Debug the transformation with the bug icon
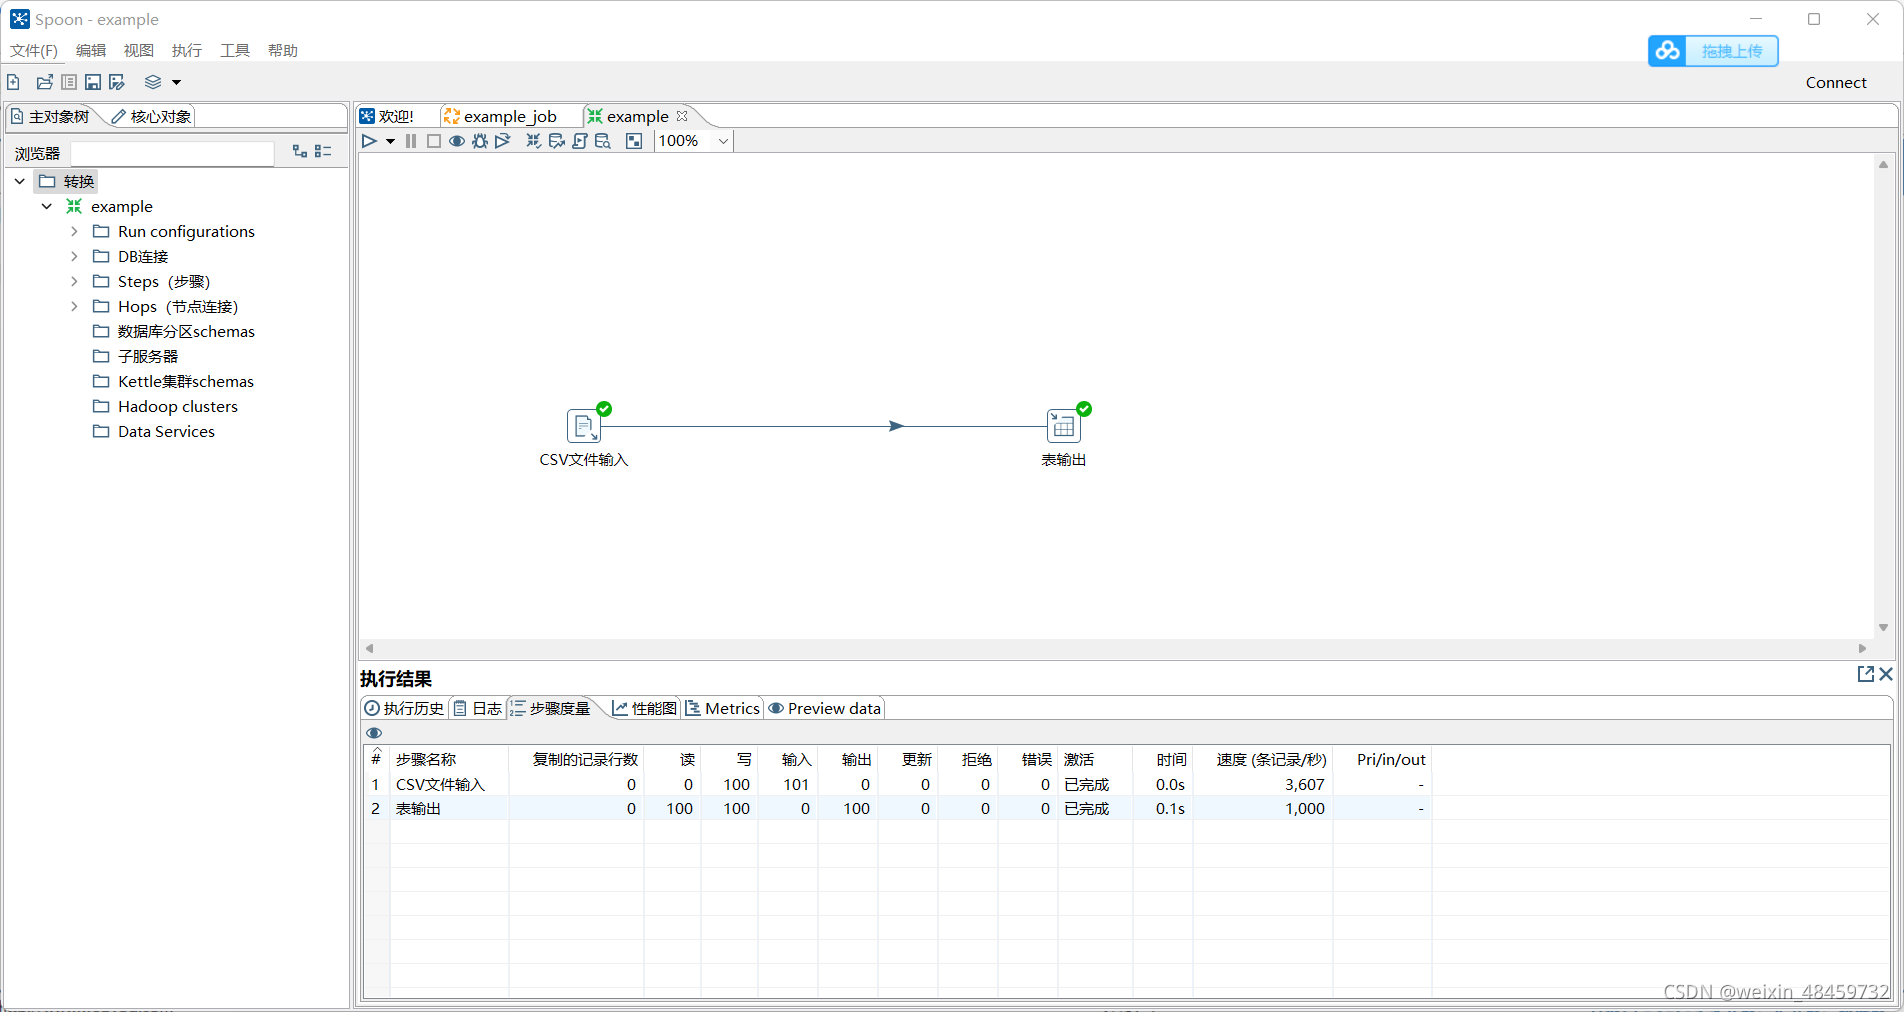This screenshot has width=1904, height=1012. coord(480,141)
